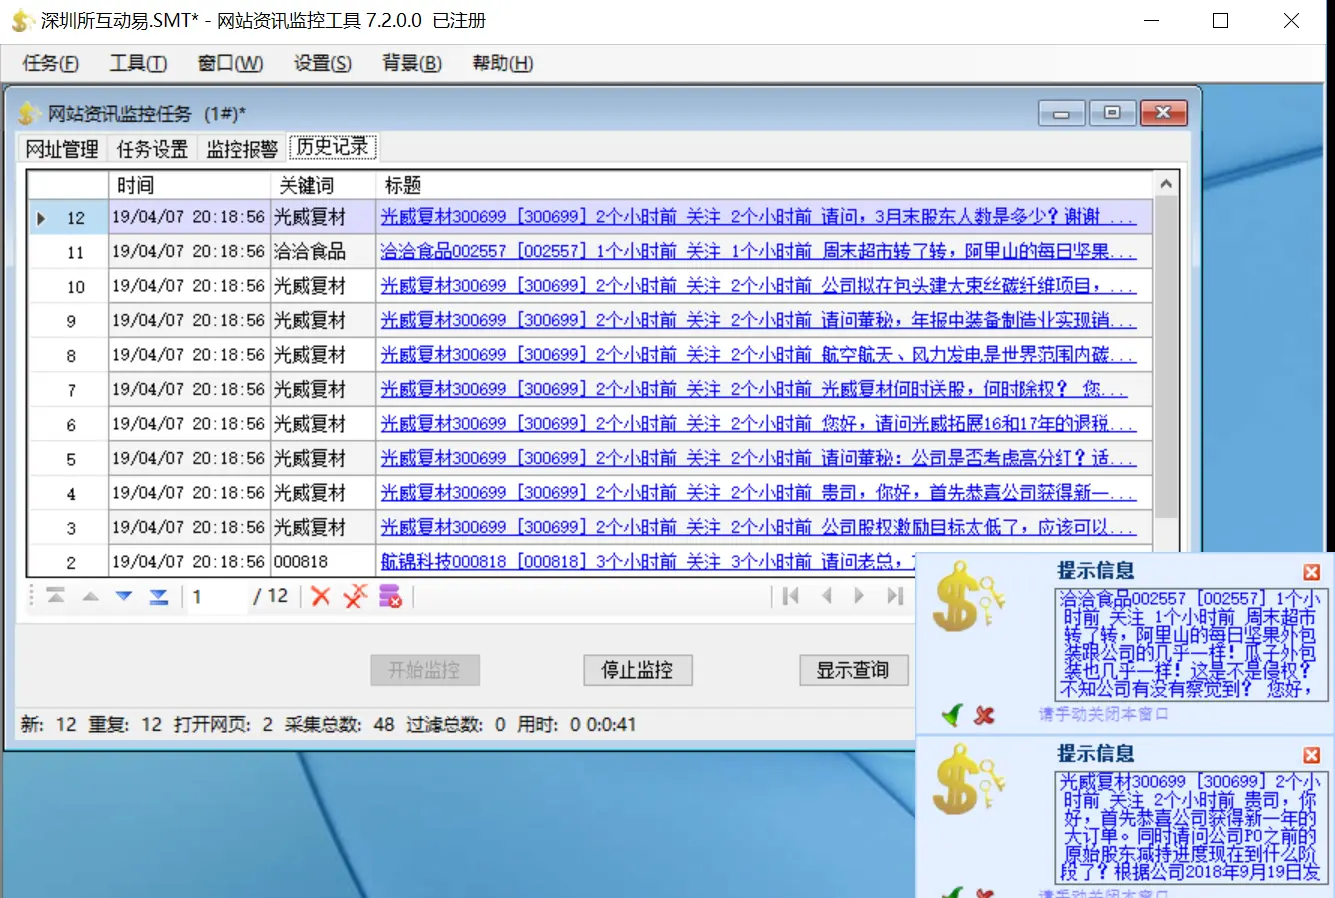Open link about 公司是否考虑高分红 in row 5
Viewport: 1335px width, 898px height.
(758, 458)
